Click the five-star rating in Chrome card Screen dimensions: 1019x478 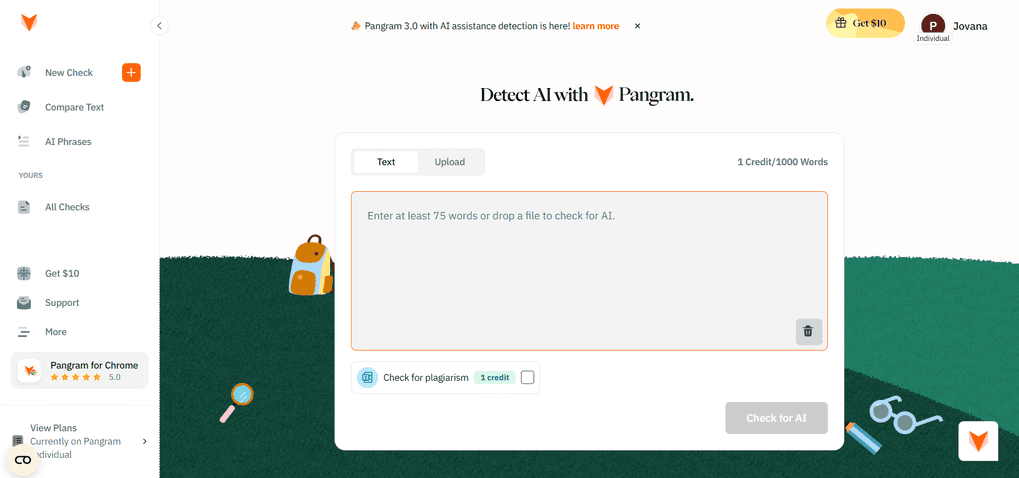[75, 377]
